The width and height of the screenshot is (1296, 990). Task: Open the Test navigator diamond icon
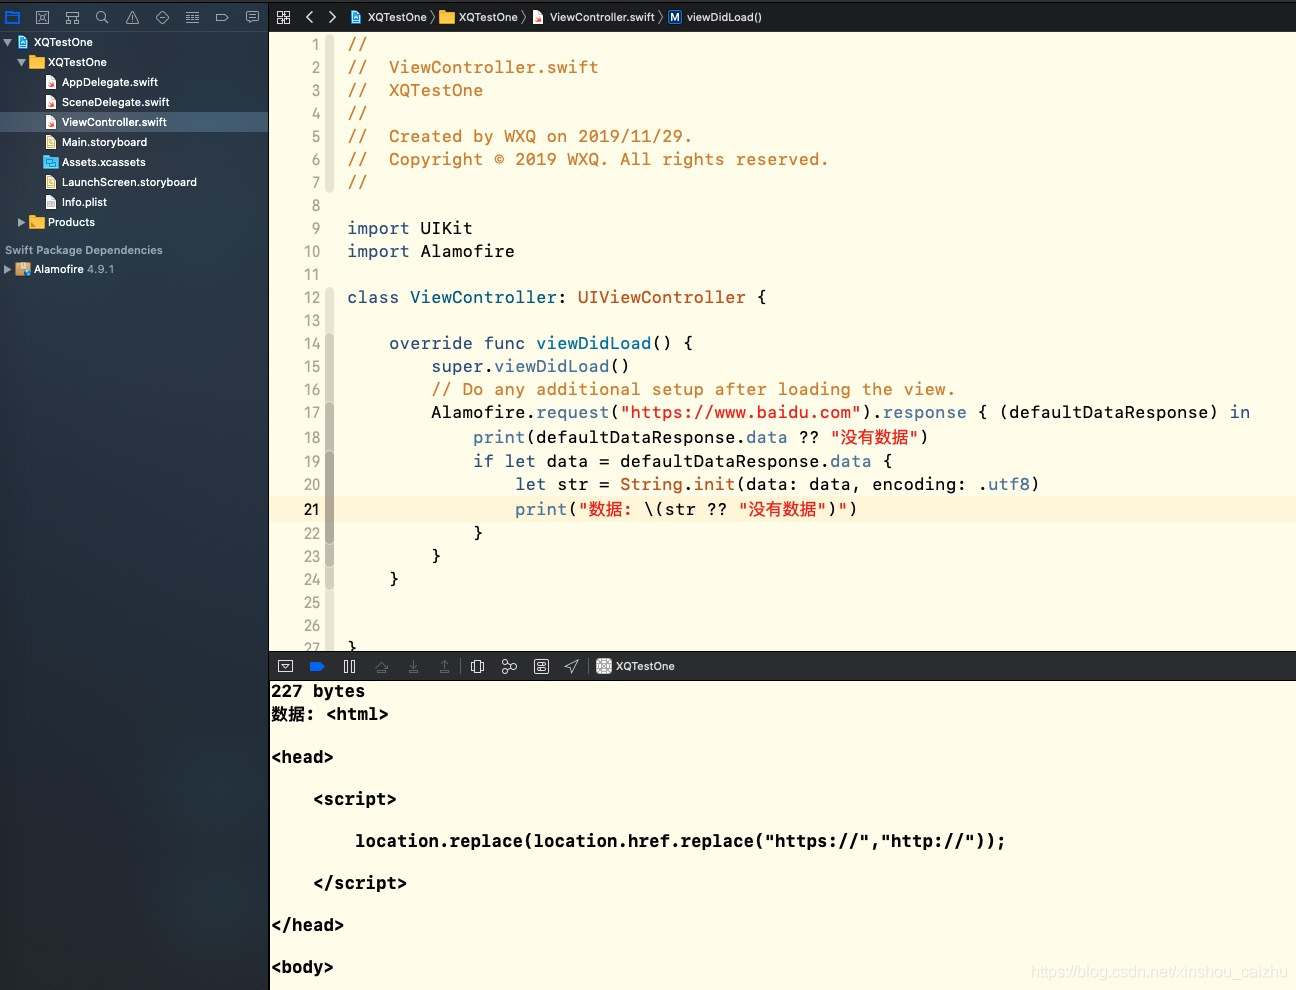tap(162, 17)
